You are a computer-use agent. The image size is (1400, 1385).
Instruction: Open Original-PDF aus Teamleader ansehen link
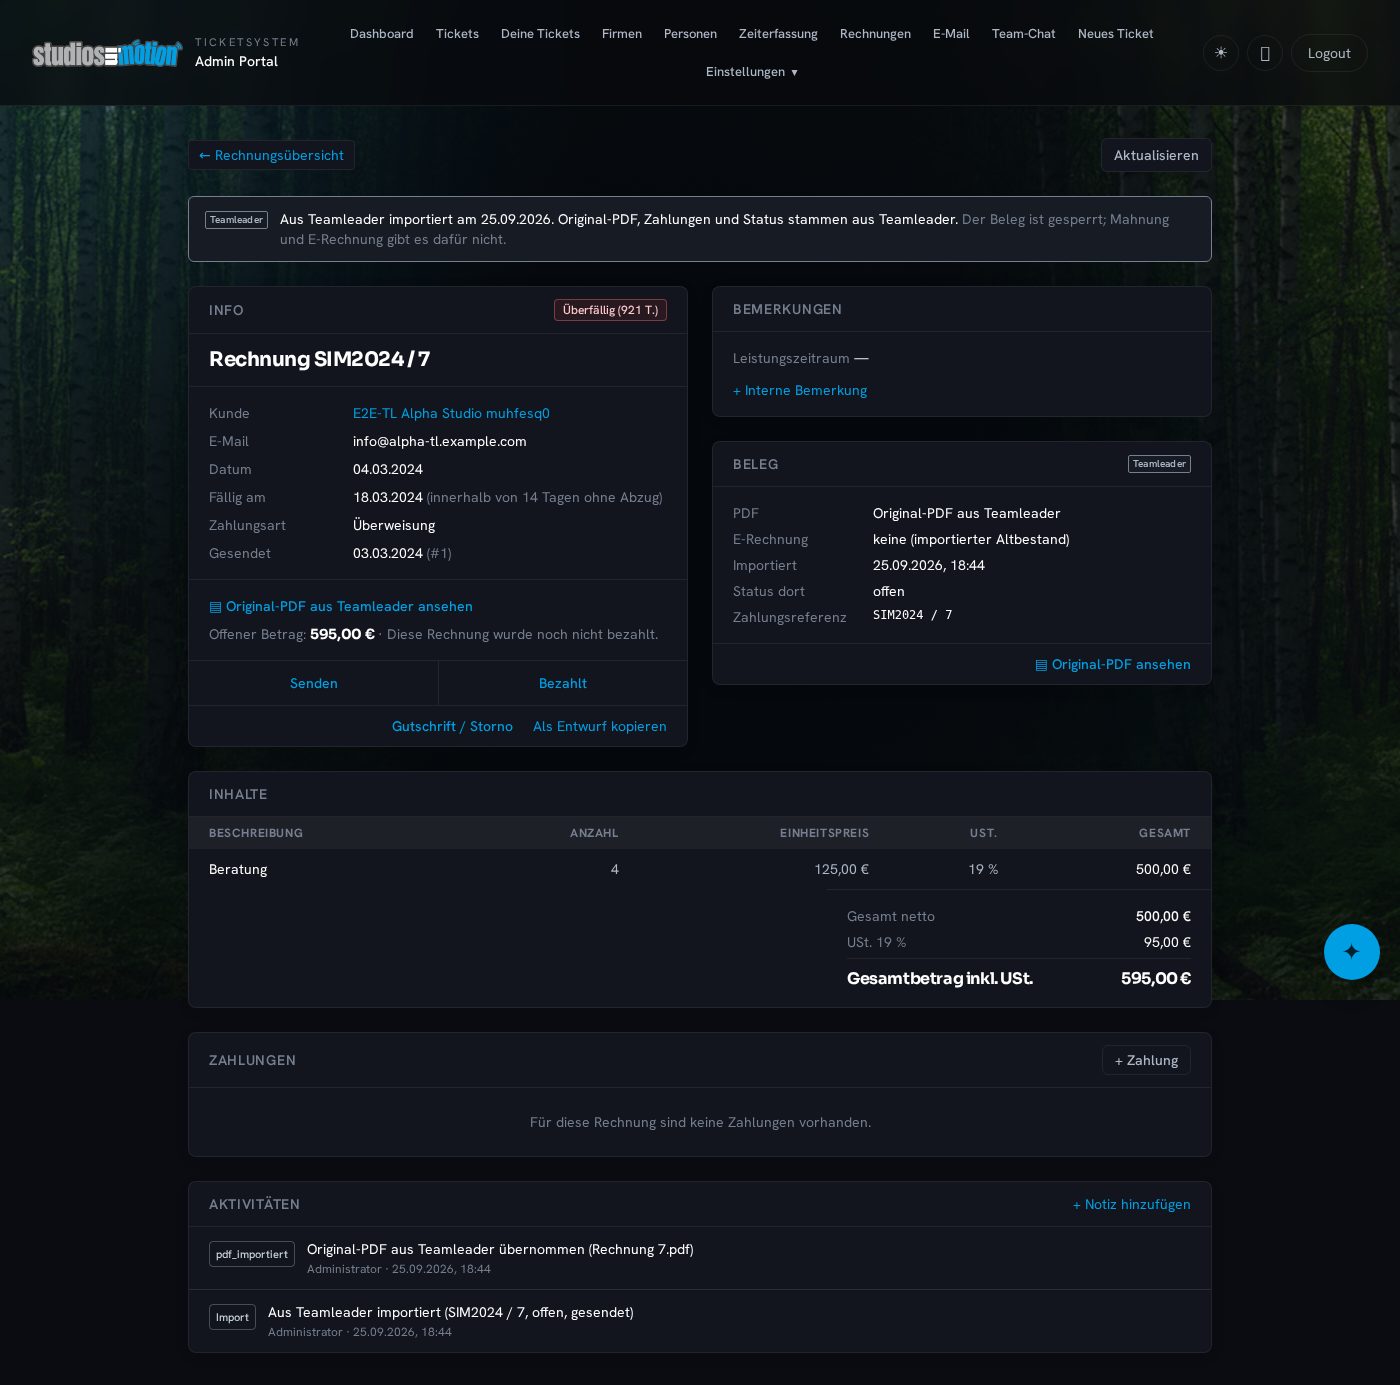[x=341, y=606]
